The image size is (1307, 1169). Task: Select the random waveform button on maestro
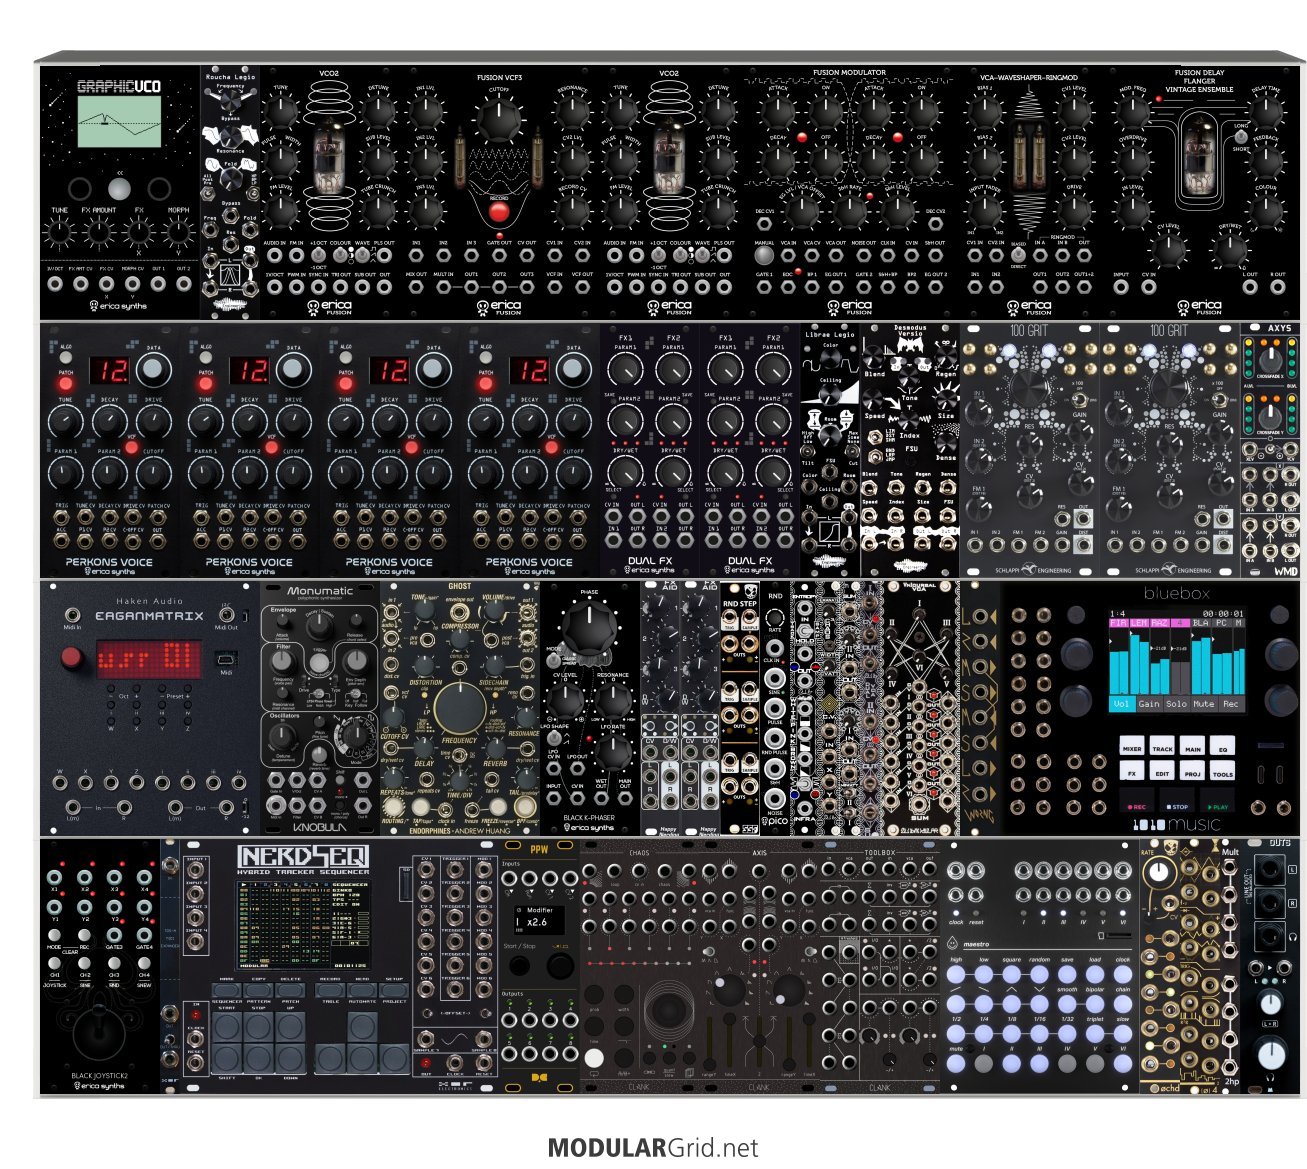point(1039,974)
